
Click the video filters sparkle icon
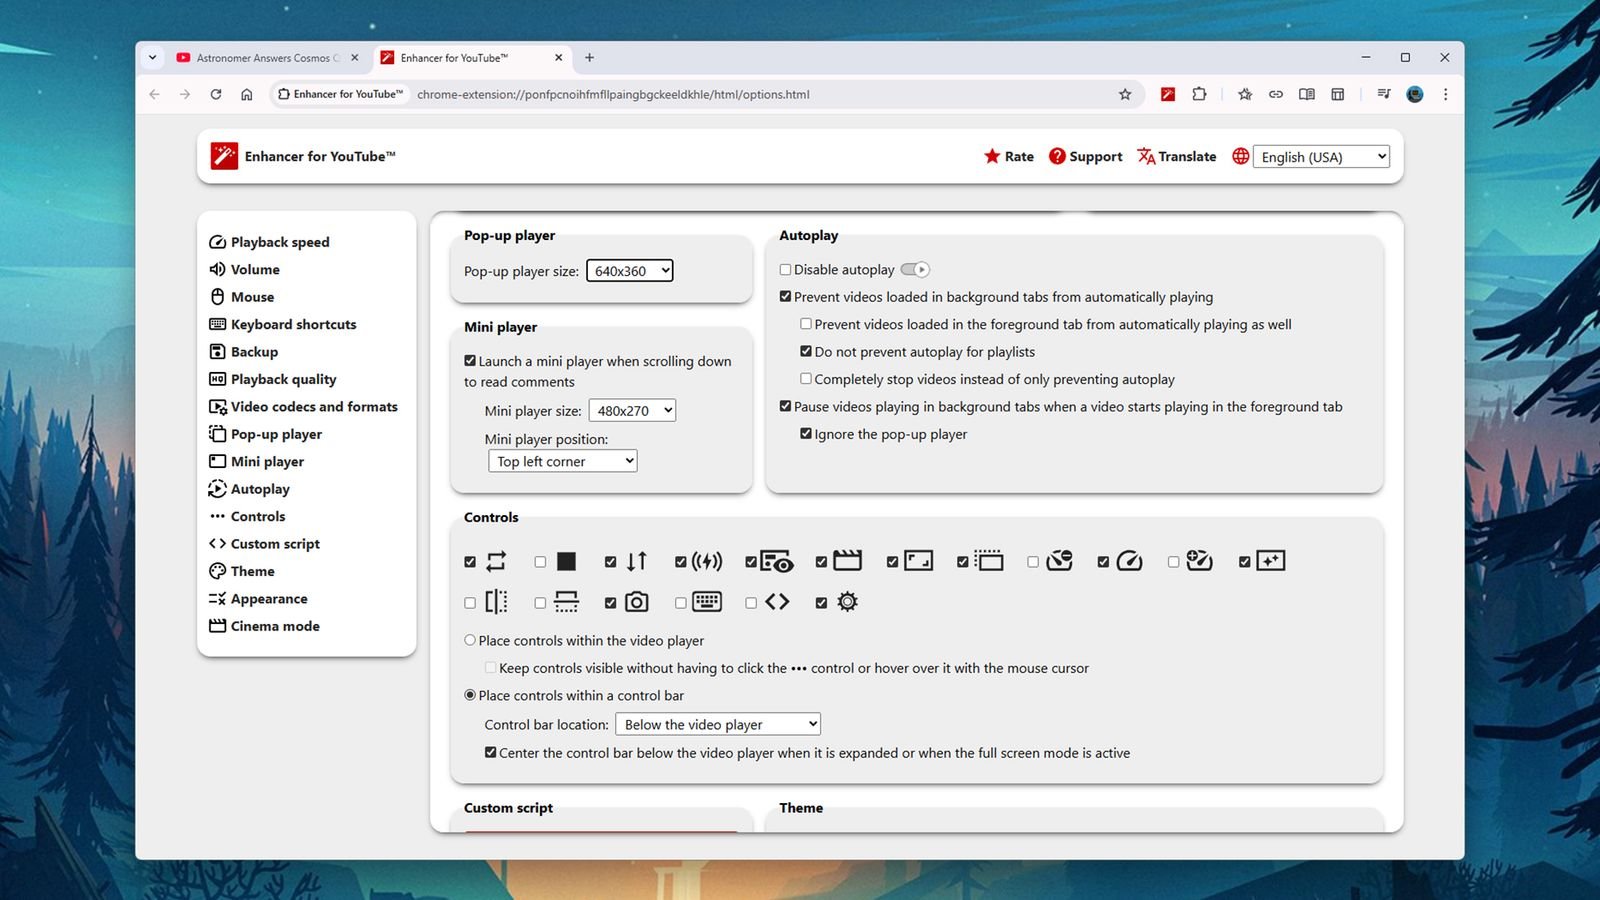1271,560
